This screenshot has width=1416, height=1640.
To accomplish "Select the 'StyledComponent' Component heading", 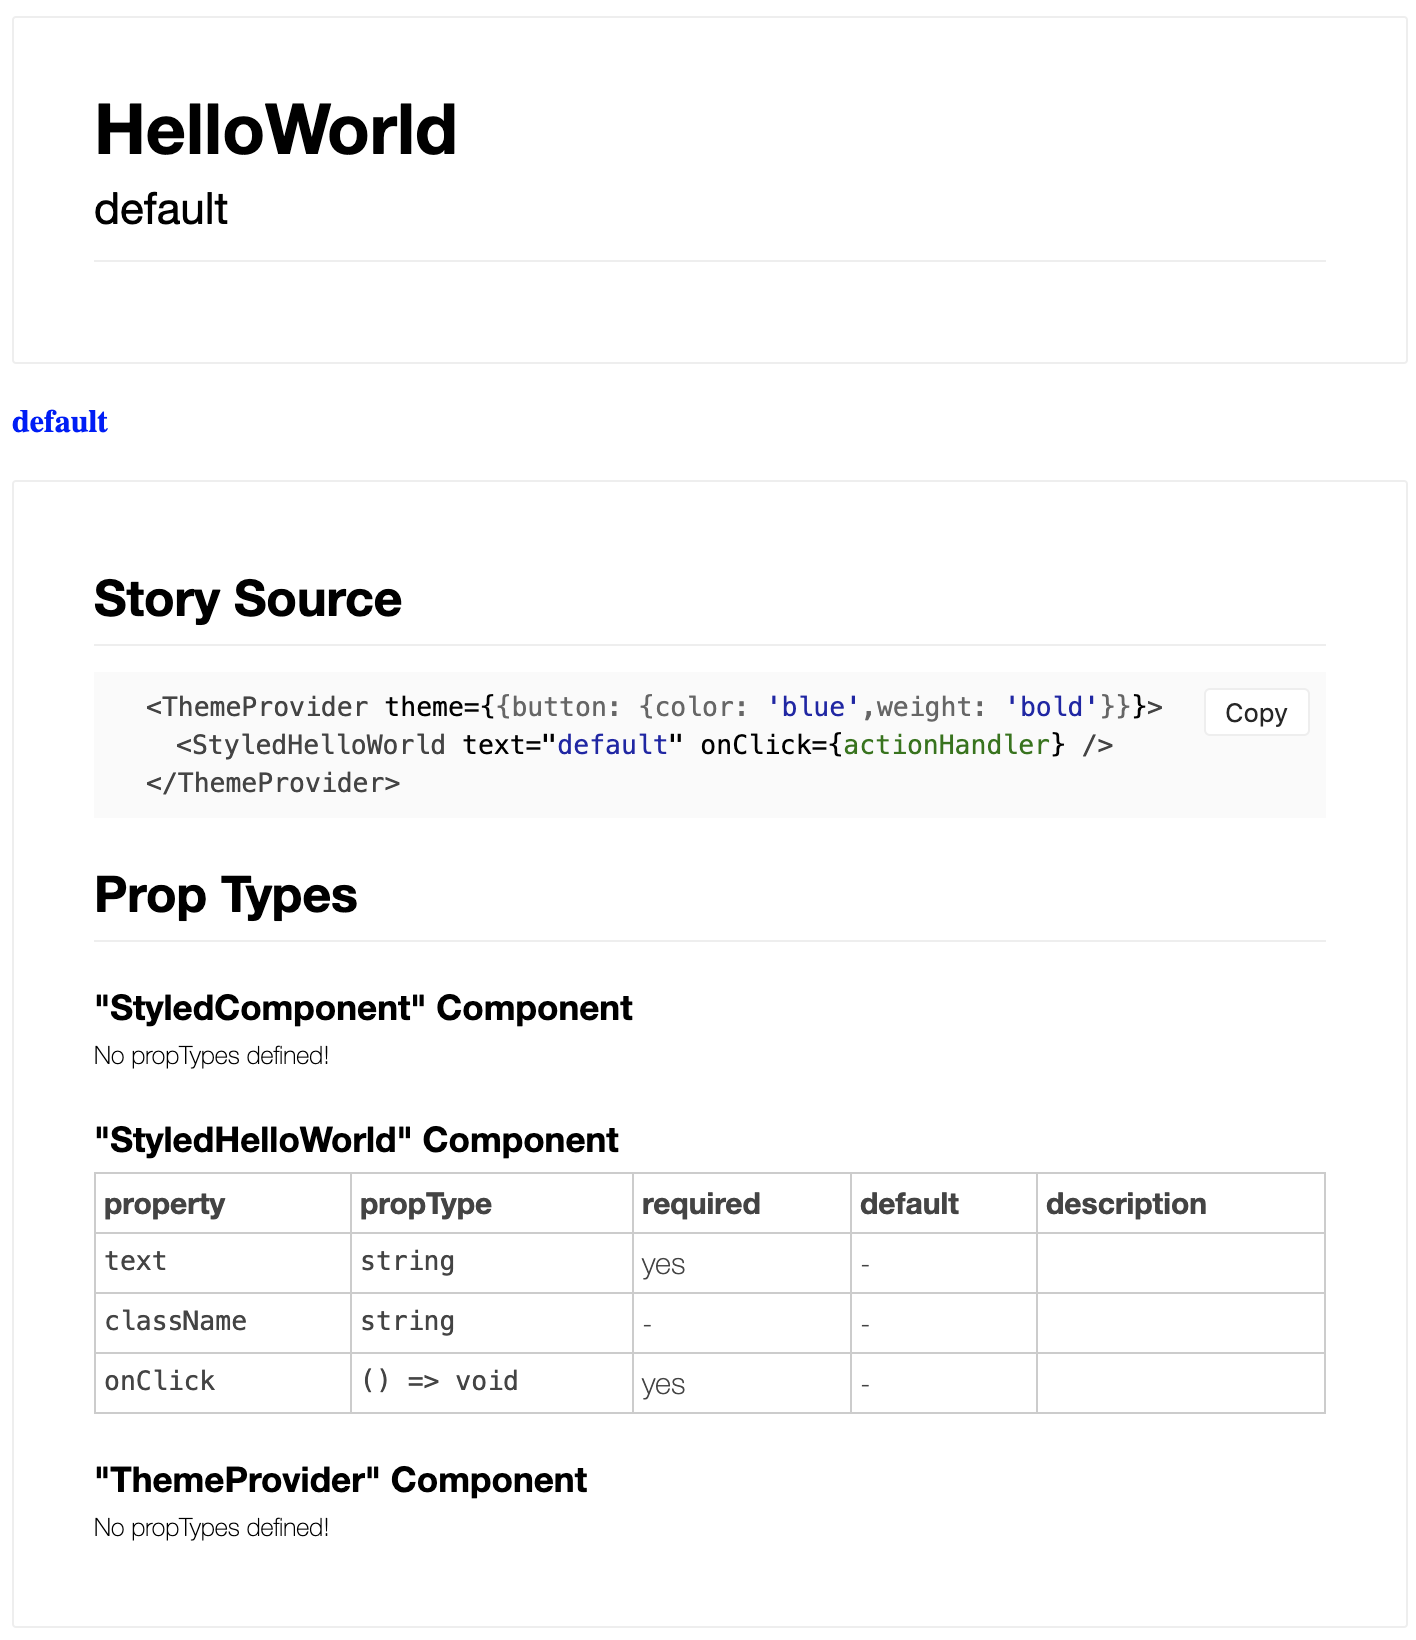I will 363,1008.
